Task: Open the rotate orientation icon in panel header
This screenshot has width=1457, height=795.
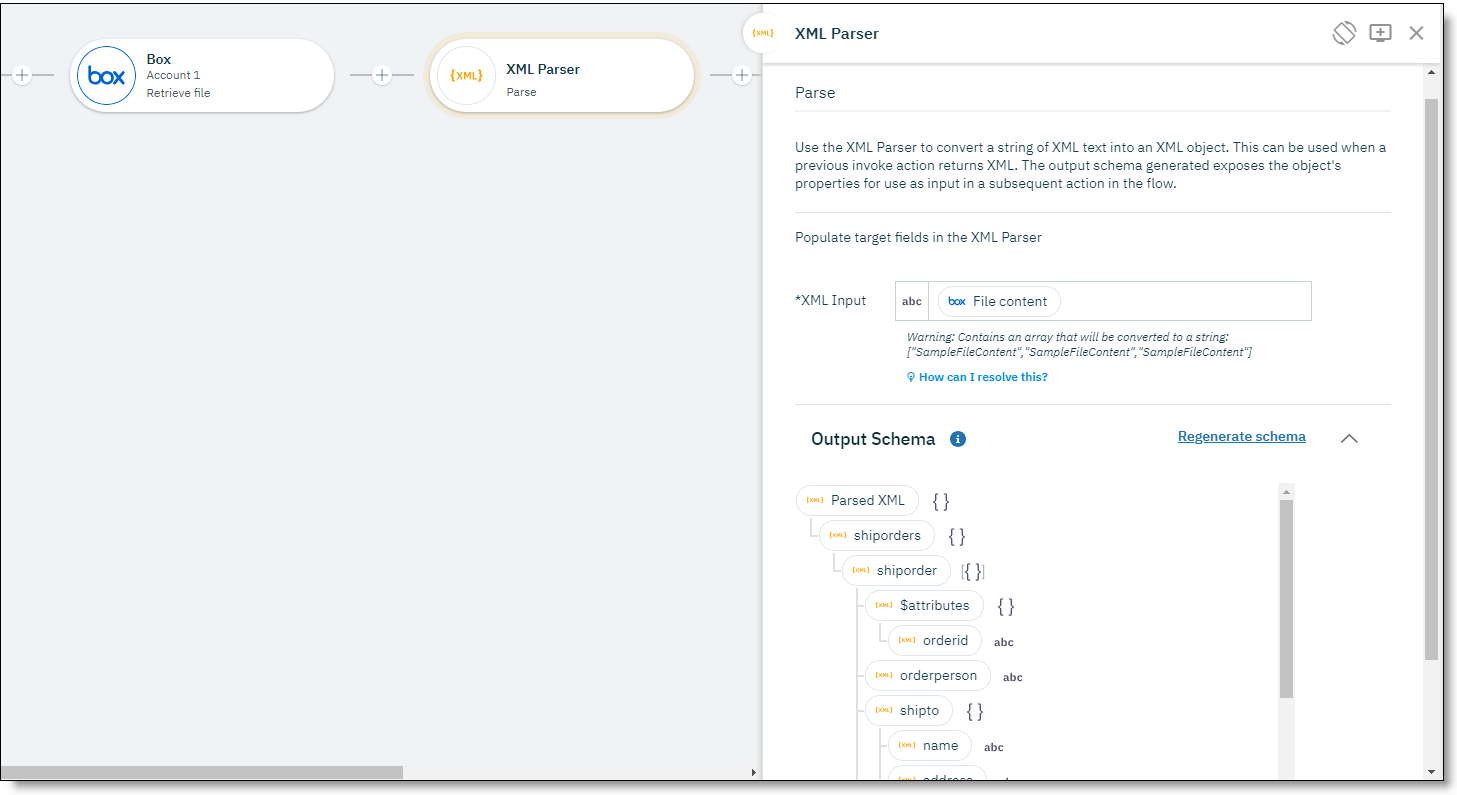Action: pyautogui.click(x=1344, y=32)
